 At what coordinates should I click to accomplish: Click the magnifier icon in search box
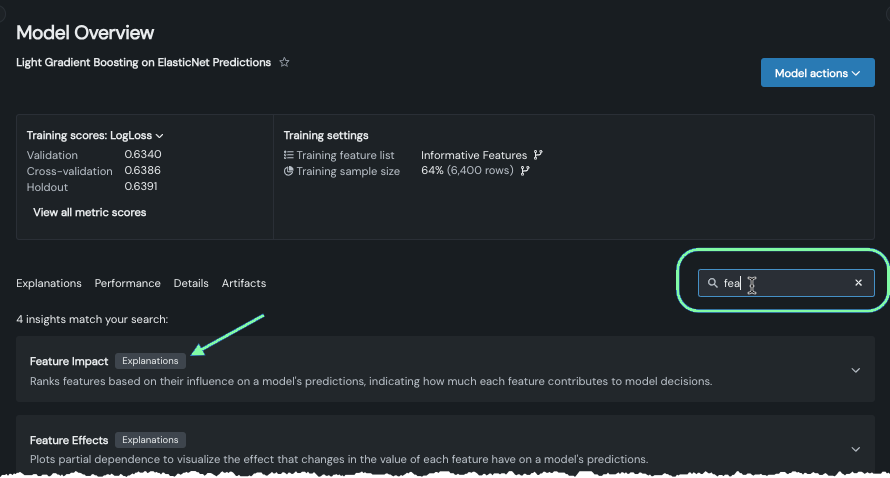[x=712, y=283]
